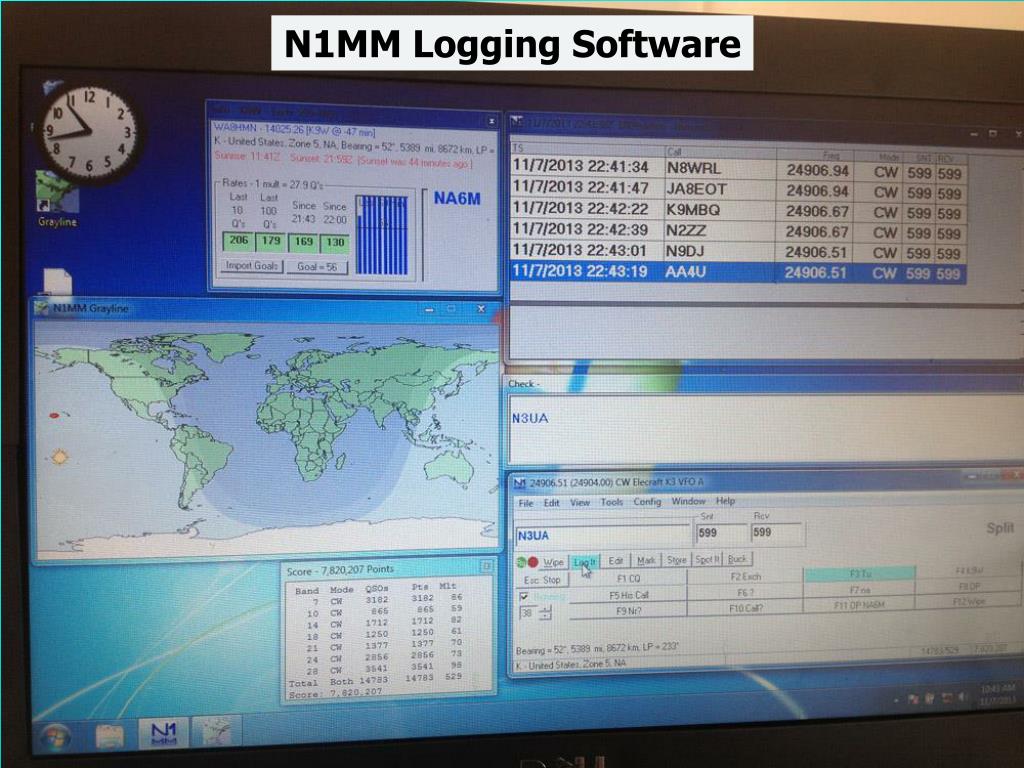The image size is (1024, 768).
Task: Click the F6 ? button
Action: pos(745,593)
